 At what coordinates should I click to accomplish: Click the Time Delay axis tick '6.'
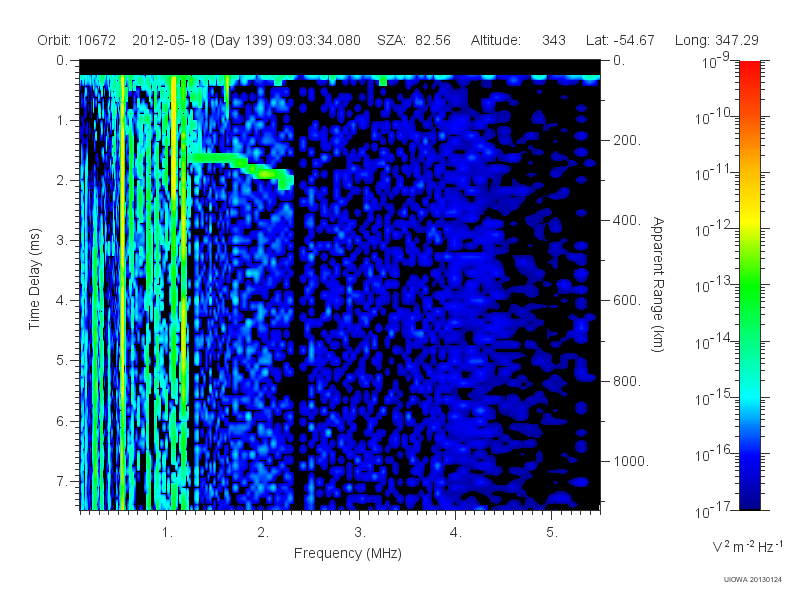pos(62,421)
